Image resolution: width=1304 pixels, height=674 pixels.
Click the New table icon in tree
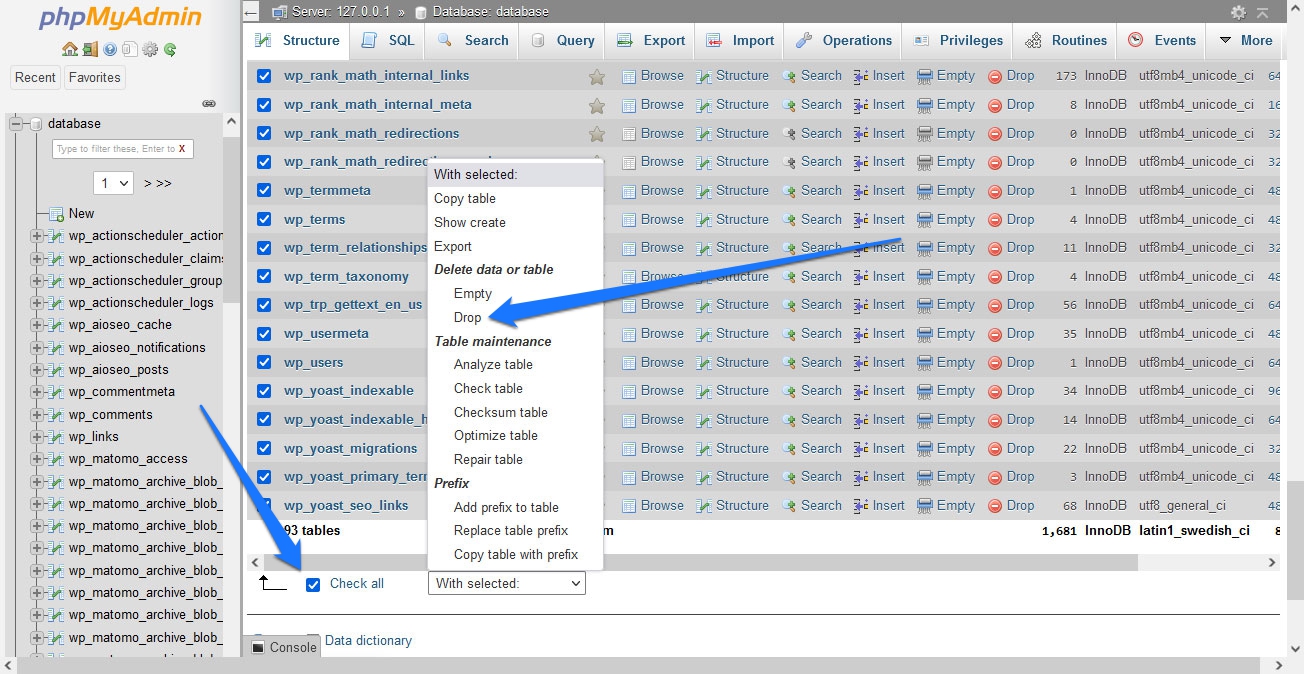57,213
